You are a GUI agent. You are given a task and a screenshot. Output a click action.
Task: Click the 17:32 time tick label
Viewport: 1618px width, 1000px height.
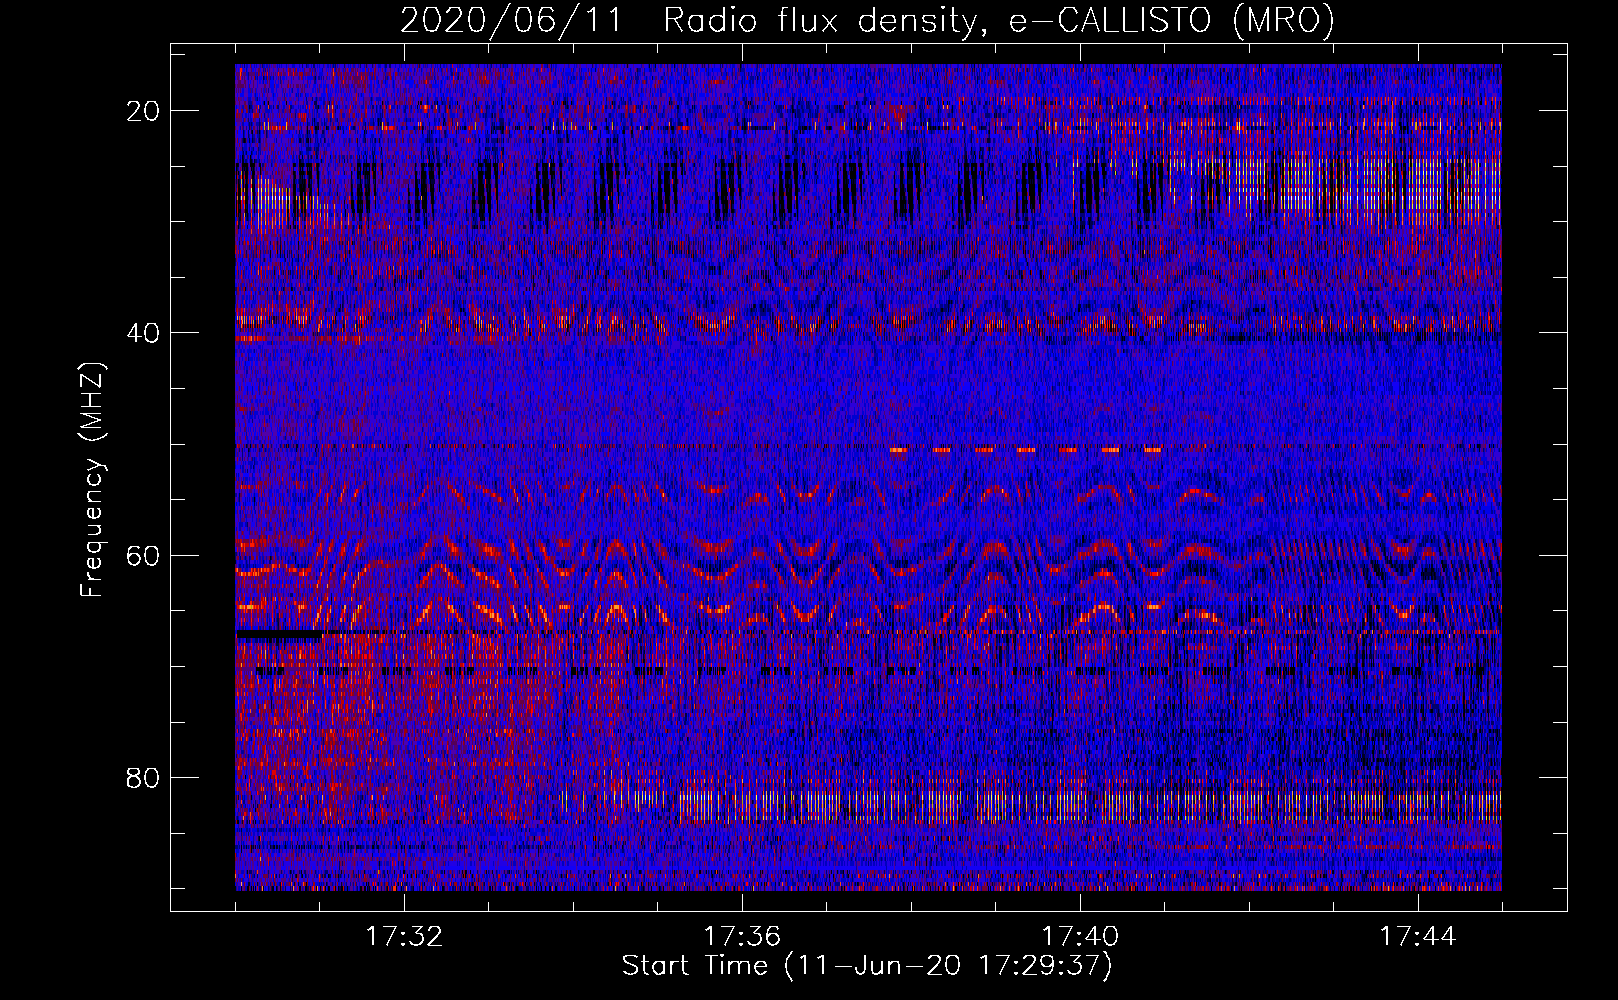404,937
